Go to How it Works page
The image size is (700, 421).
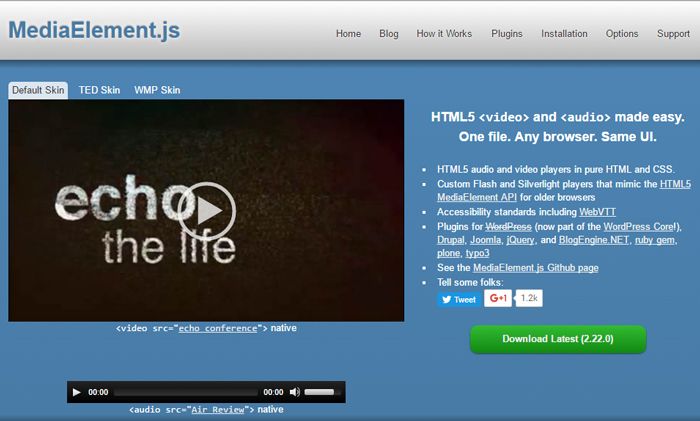(x=444, y=33)
